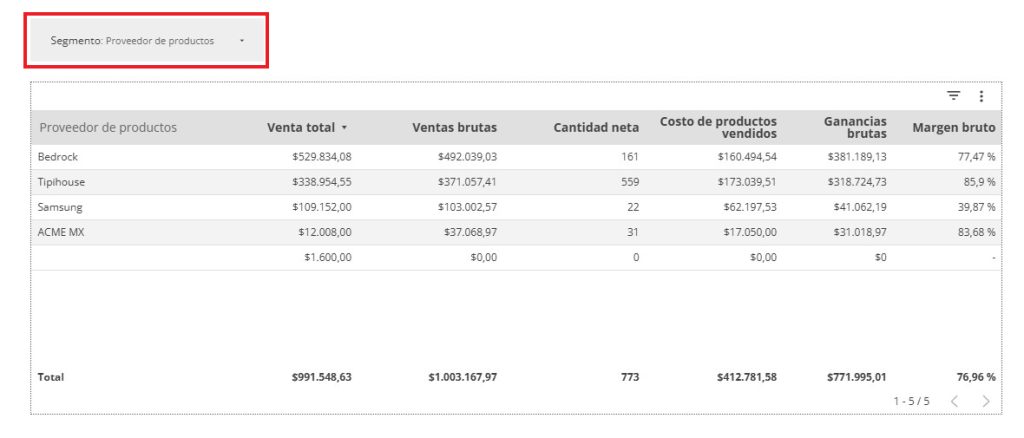
Task: Click net quantity value 559
Action: tap(630, 182)
